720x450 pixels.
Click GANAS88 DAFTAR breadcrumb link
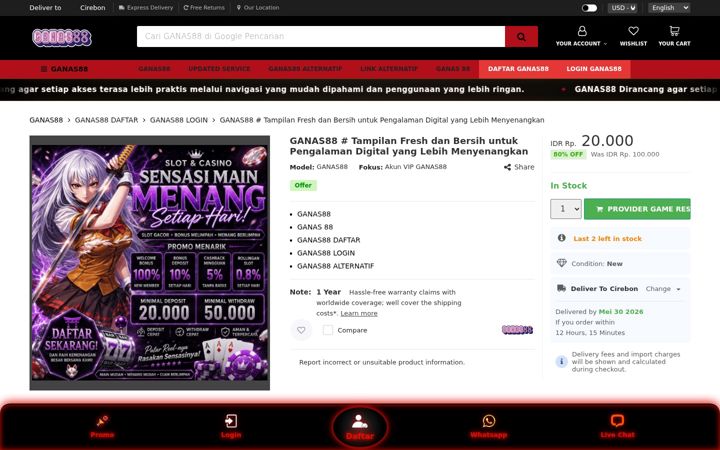106,120
